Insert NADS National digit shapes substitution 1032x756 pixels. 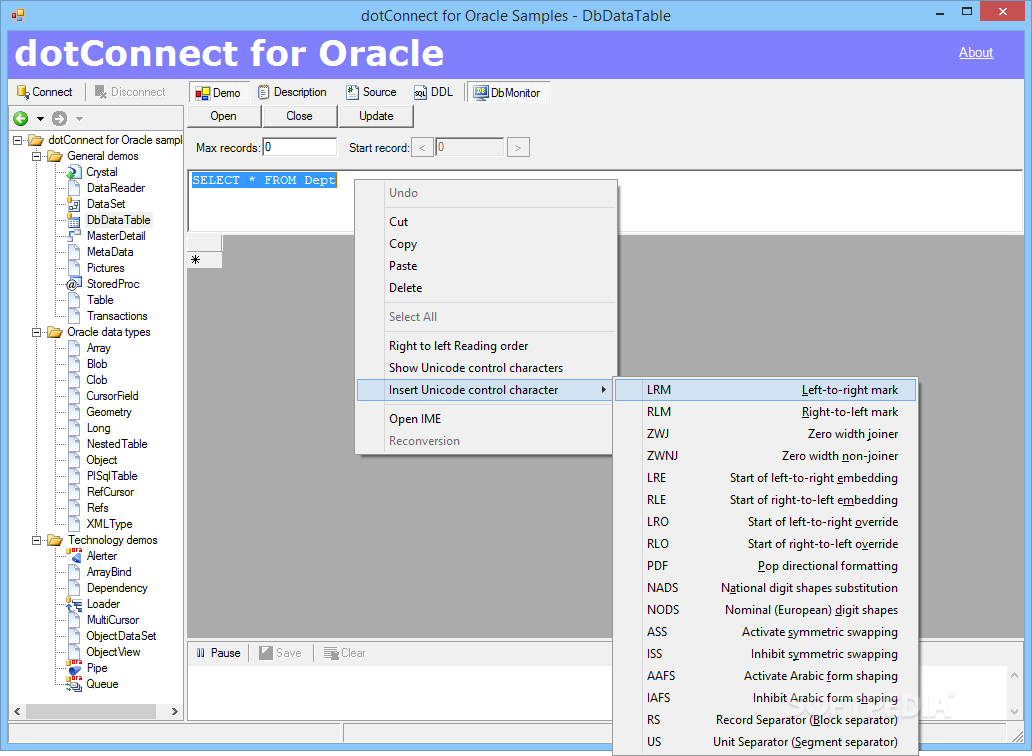point(765,588)
